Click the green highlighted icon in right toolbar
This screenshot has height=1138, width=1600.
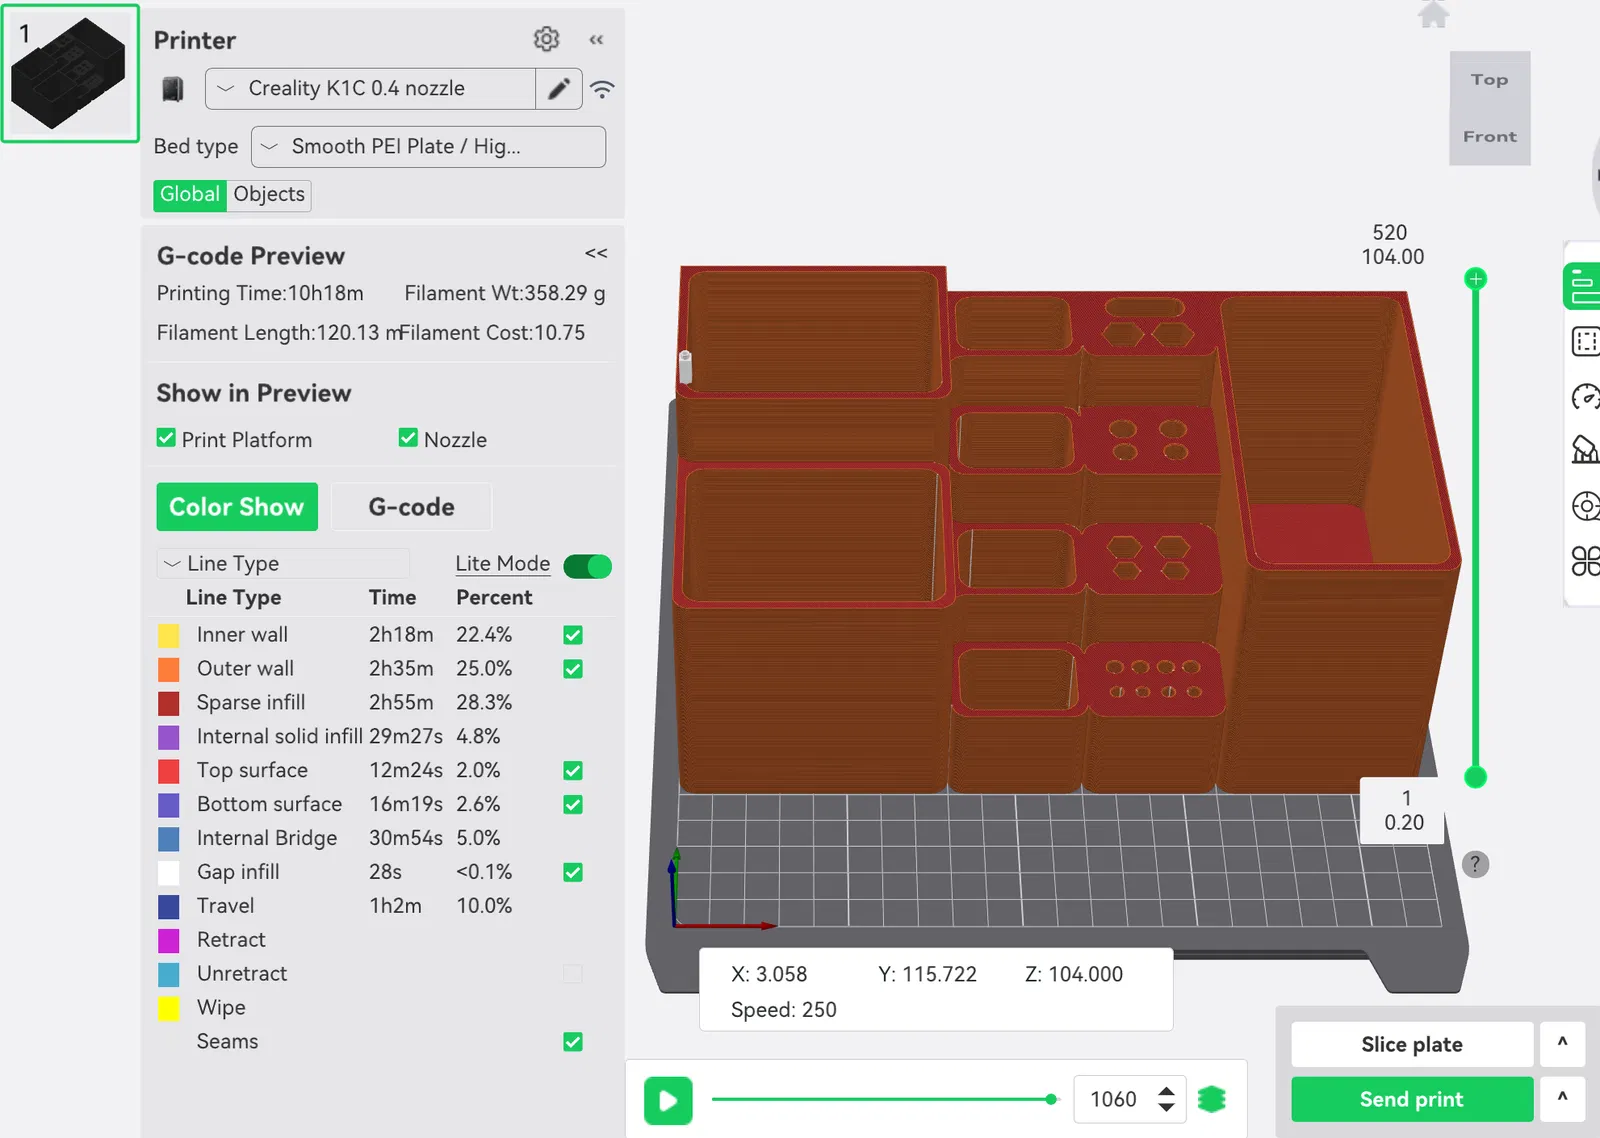[x=1584, y=287]
